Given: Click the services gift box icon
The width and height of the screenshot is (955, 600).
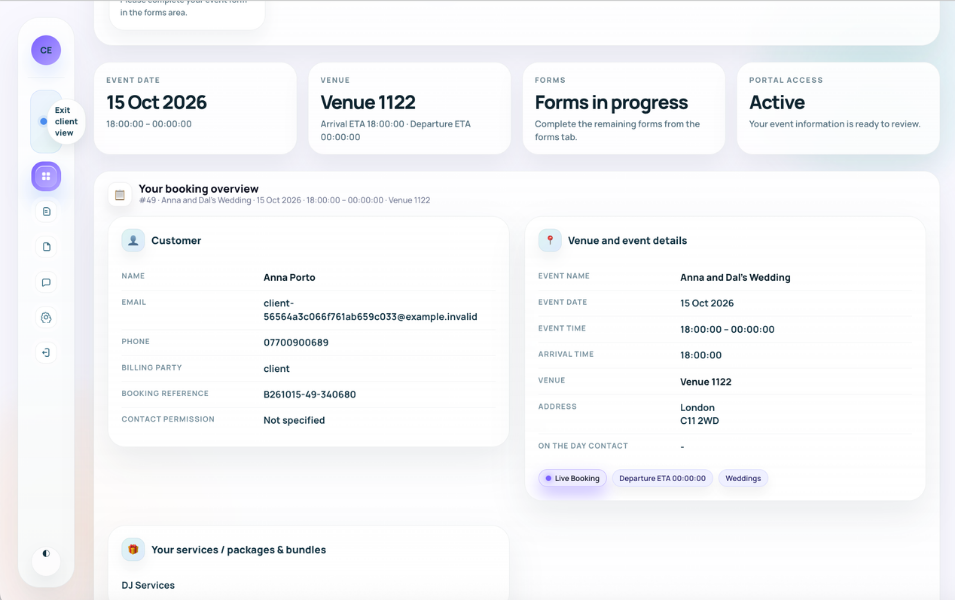Looking at the screenshot, I should (133, 549).
